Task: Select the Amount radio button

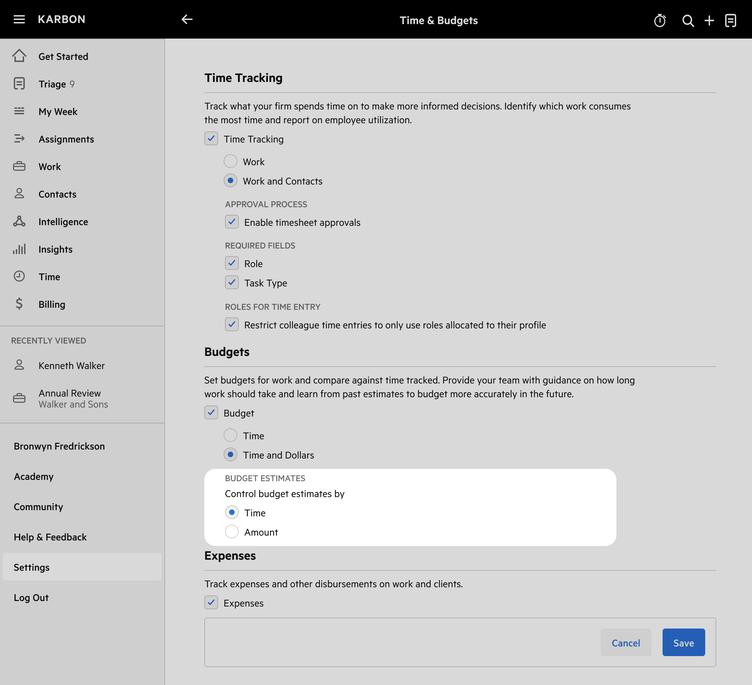Action: point(232,532)
